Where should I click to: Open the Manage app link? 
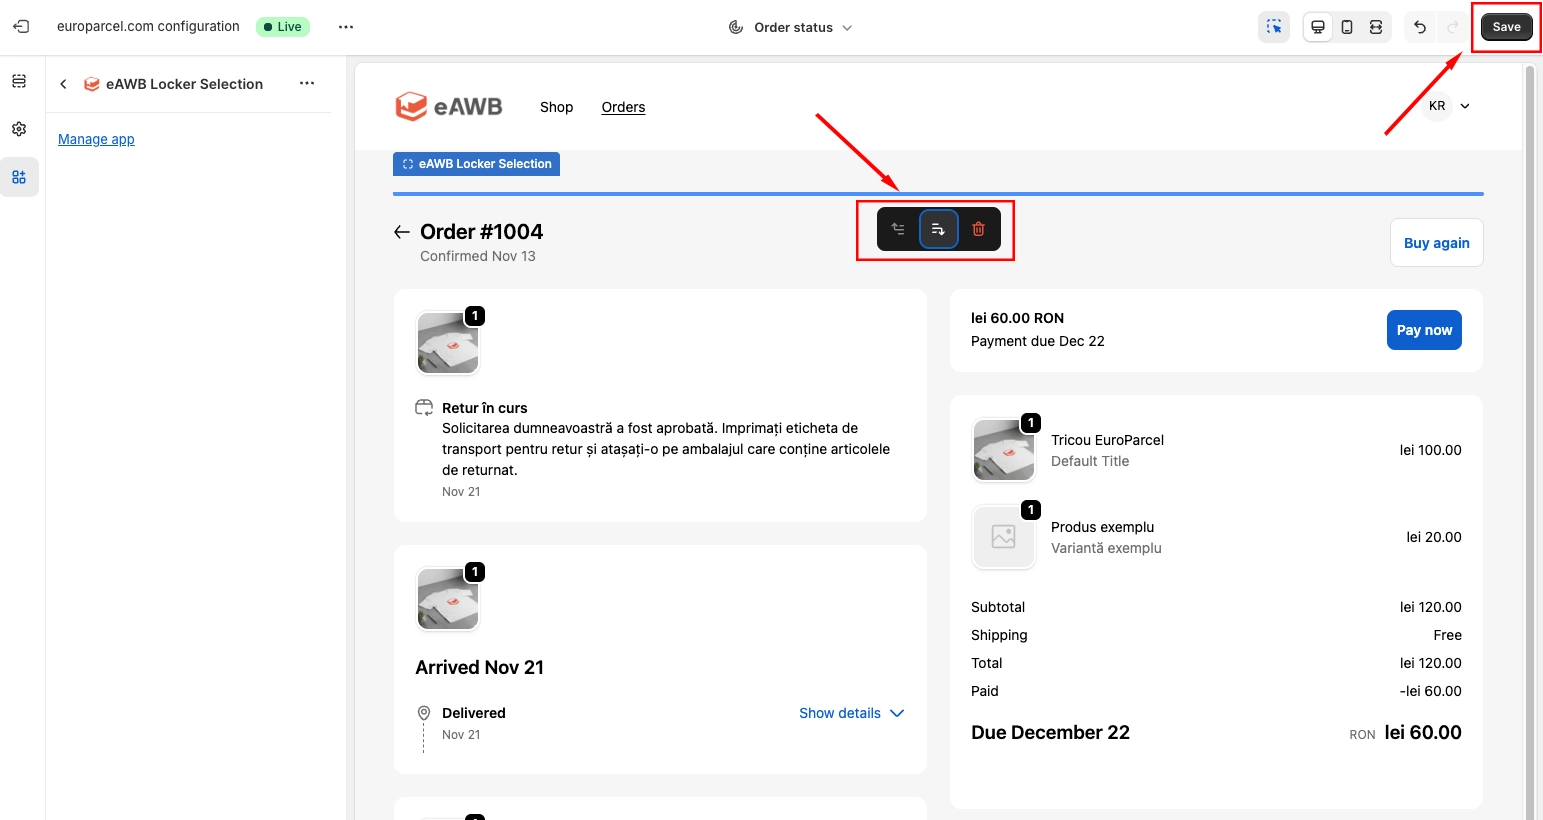pyautogui.click(x=96, y=139)
